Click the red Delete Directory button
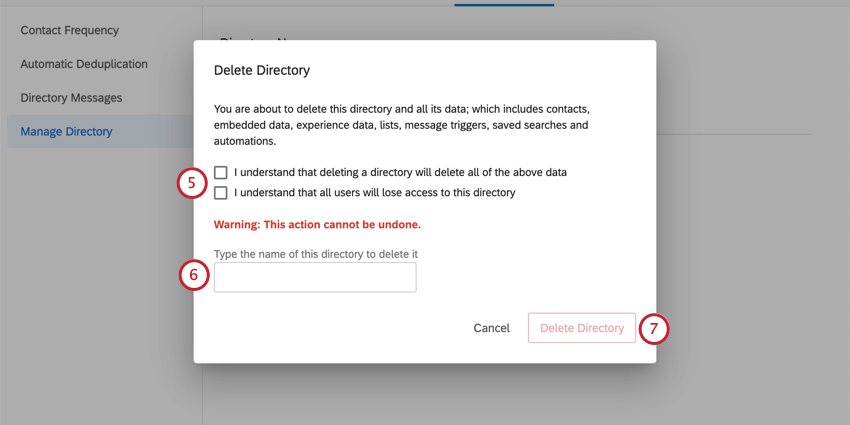850x425 pixels. (x=582, y=328)
